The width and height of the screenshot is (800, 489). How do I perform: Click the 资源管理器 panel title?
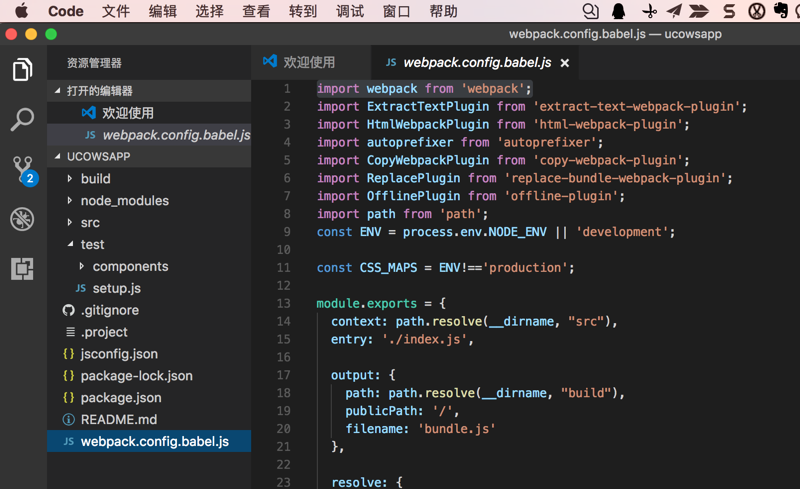pos(94,63)
